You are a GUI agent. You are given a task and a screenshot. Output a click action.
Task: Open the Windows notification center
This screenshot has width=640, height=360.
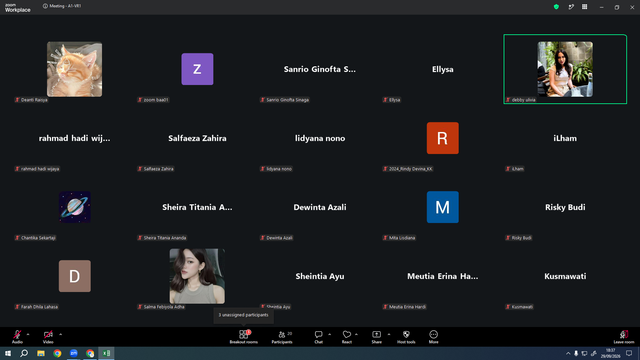tap(629, 353)
